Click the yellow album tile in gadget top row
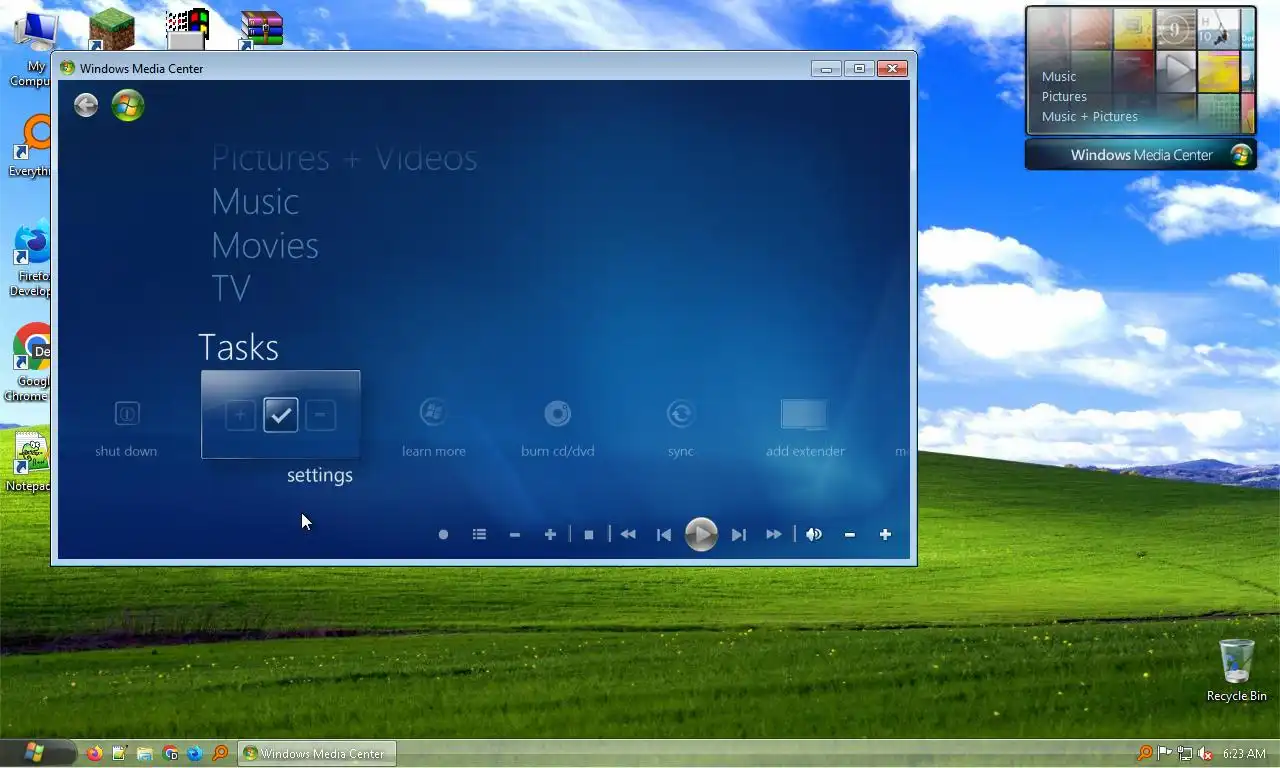The image size is (1280, 768). [x=1134, y=29]
